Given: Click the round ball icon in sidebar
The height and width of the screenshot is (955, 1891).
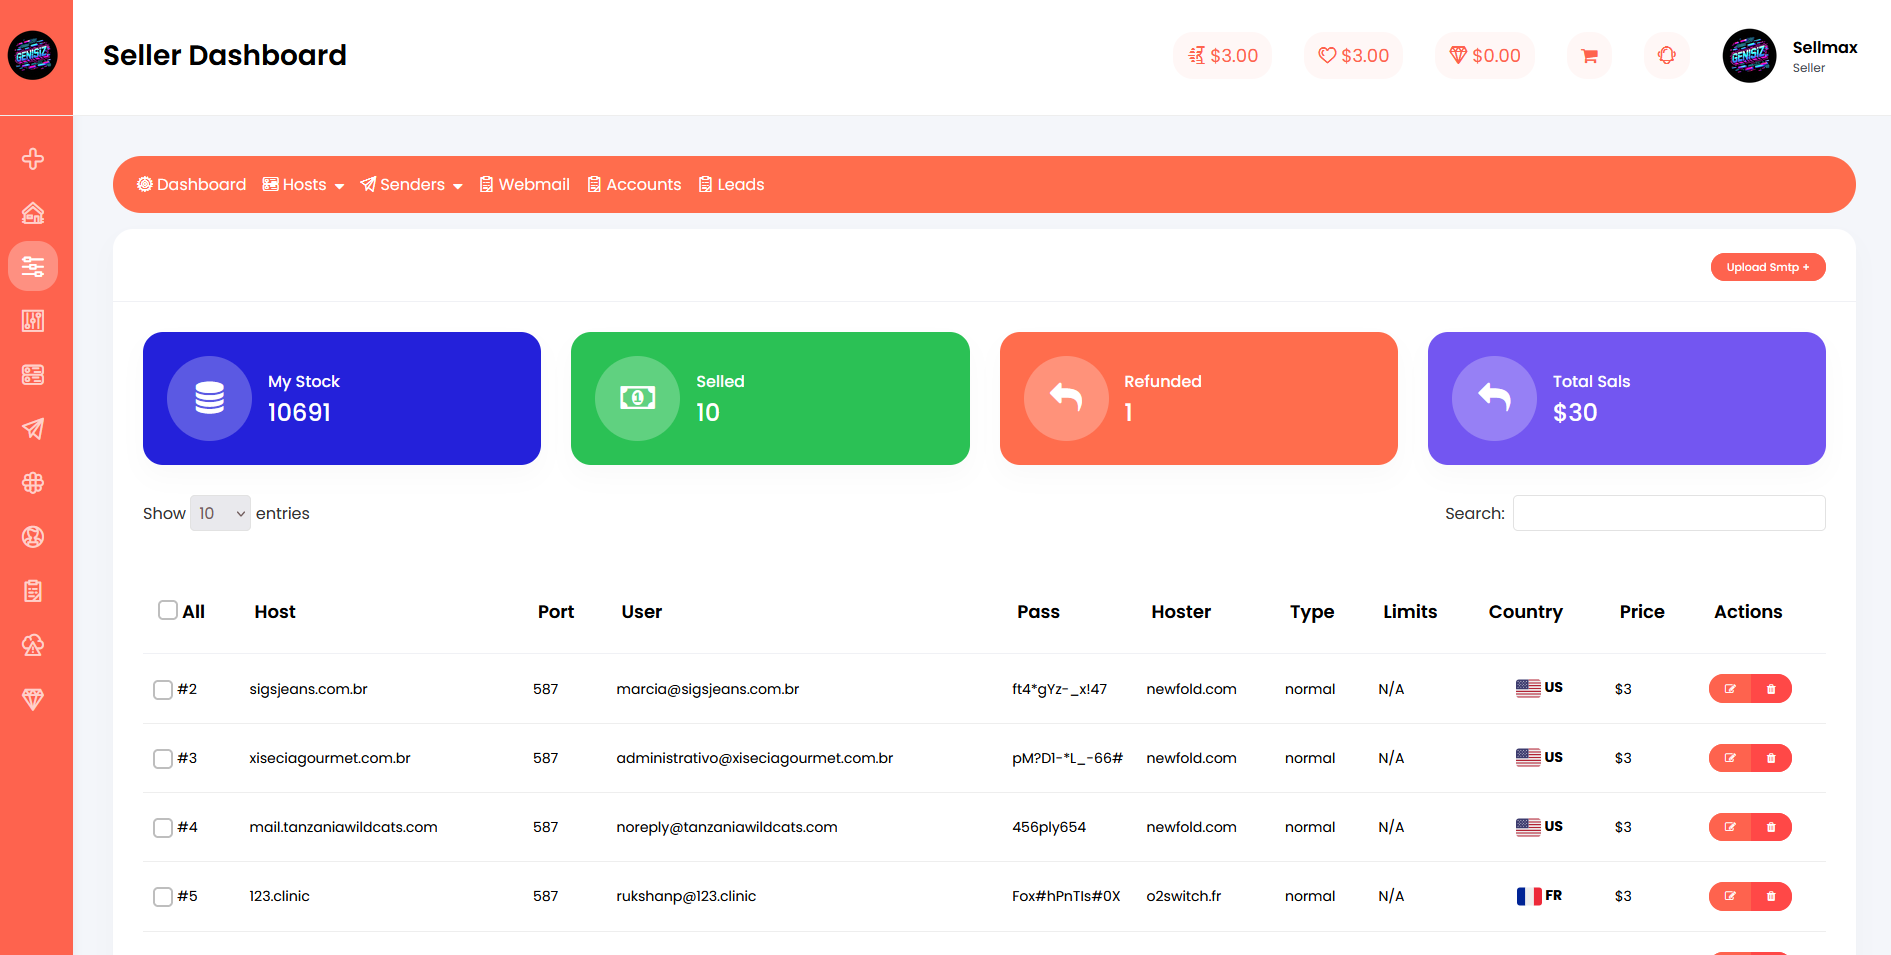Looking at the screenshot, I should 33,537.
